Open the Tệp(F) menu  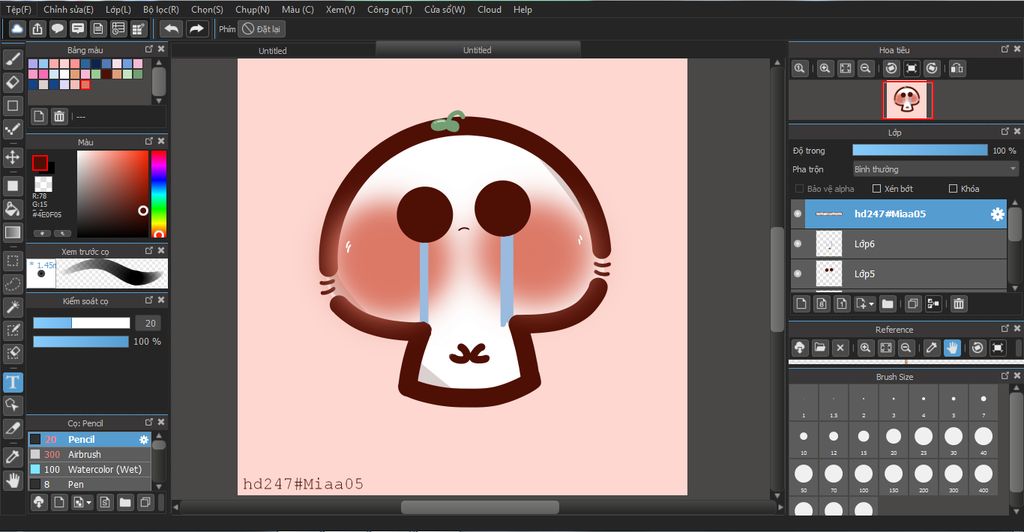18,10
